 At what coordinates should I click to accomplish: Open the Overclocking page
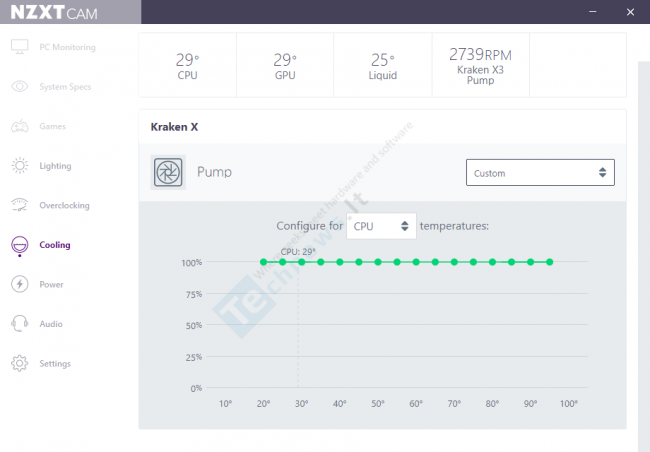coord(64,205)
